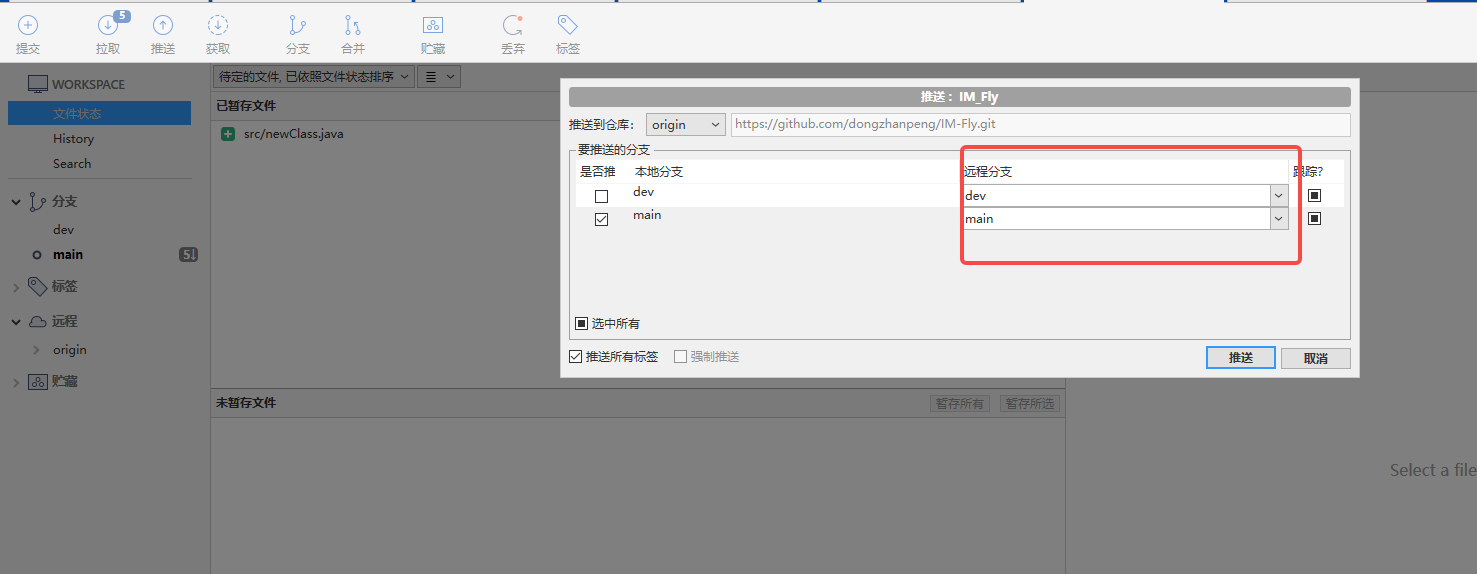The width and height of the screenshot is (1477, 574).
Task: Select the main branch in sidebar
Action: click(x=68, y=255)
